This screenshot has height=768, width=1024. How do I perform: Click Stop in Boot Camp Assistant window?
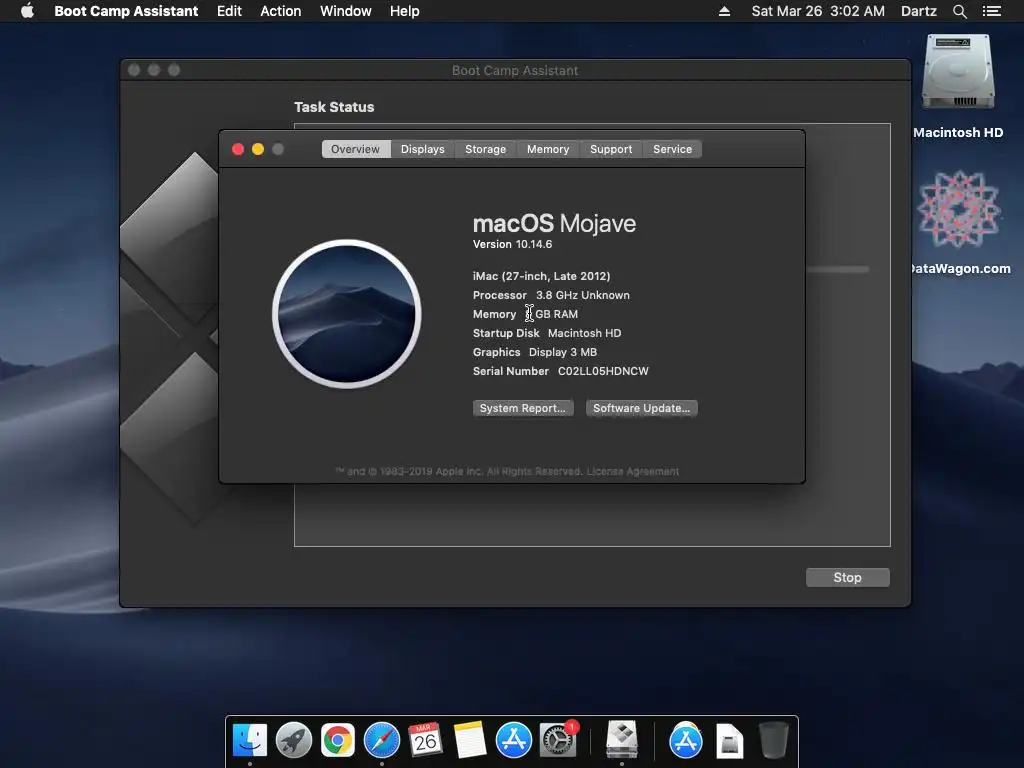(848, 577)
